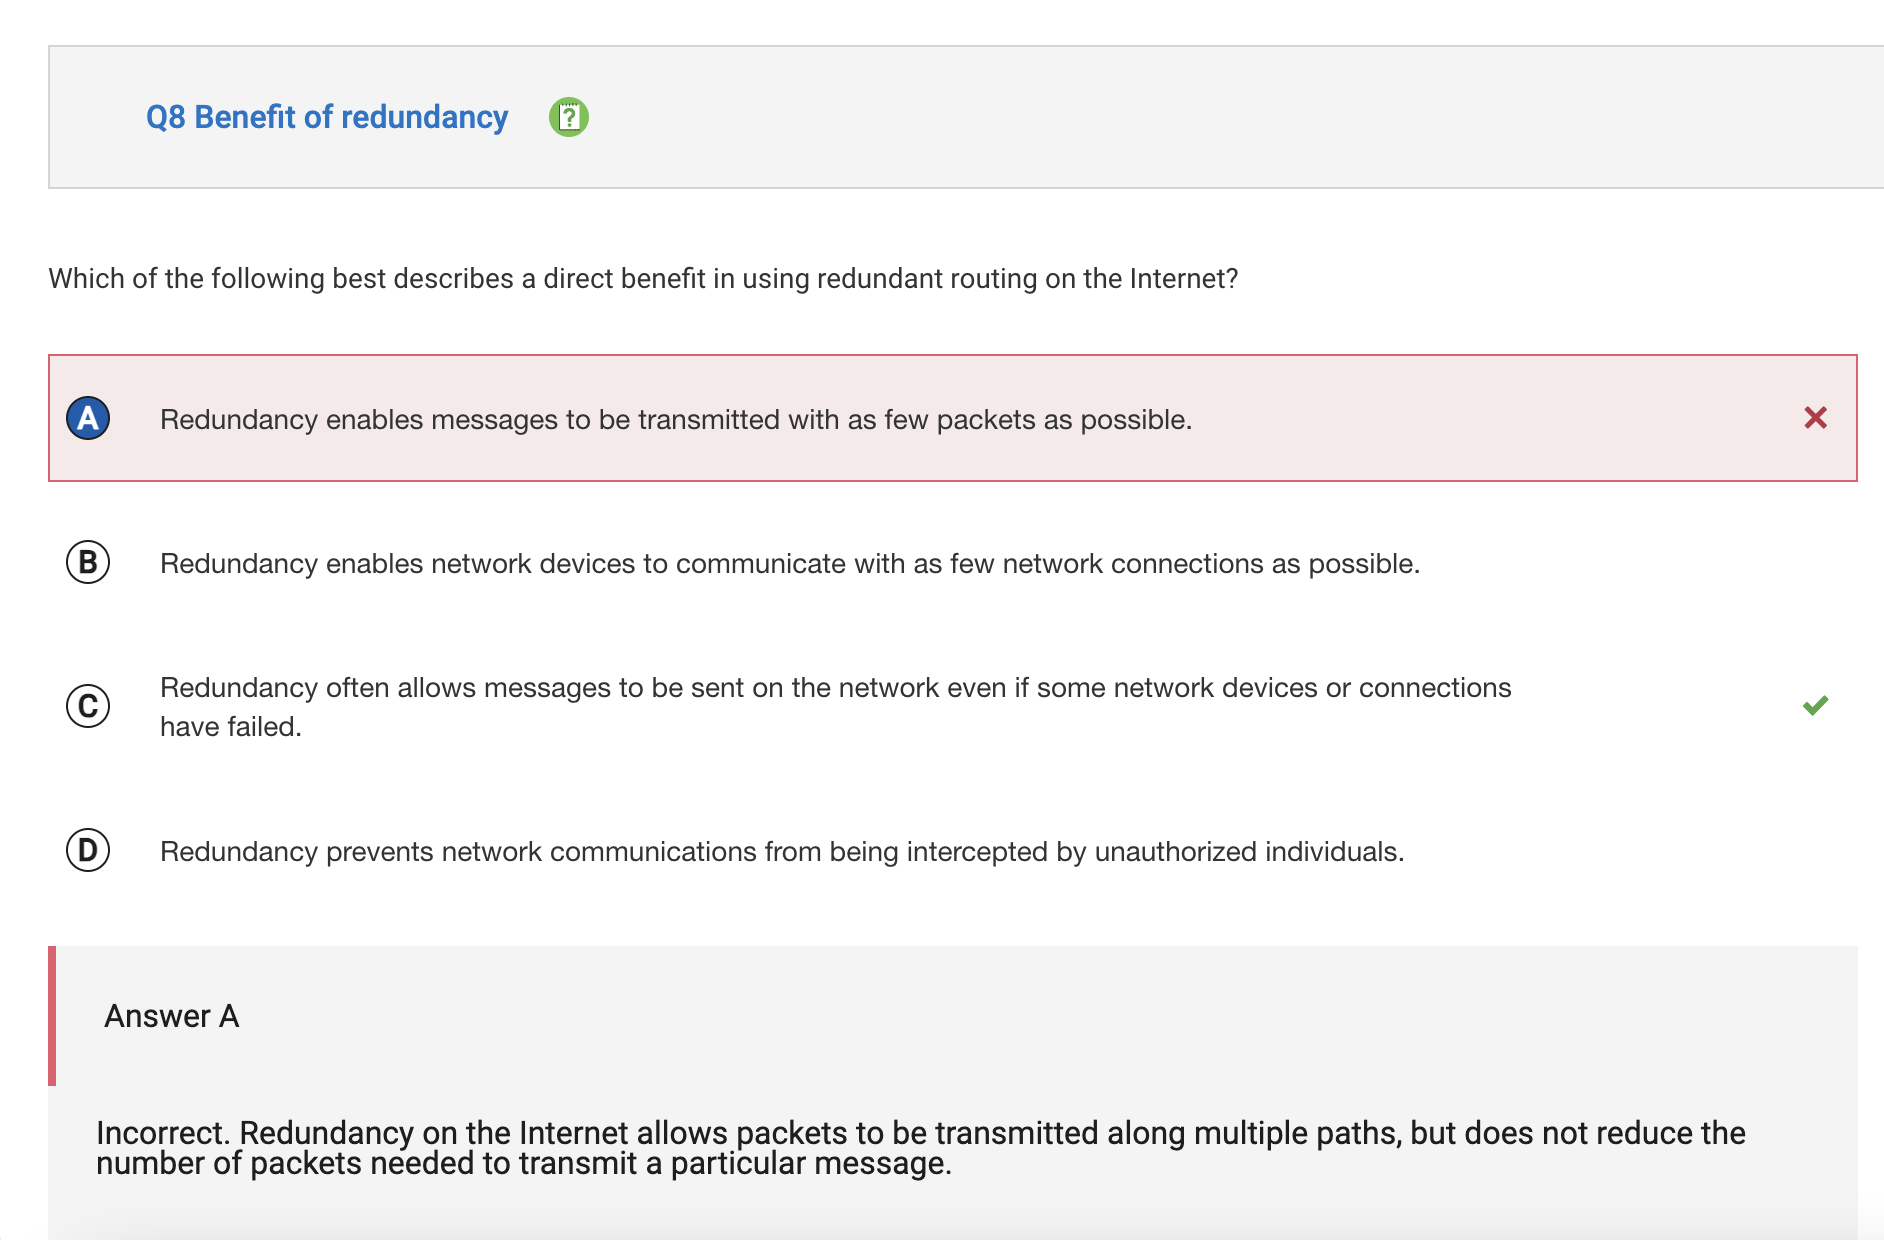
Task: Click the red X incorrect mark
Action: [x=1816, y=418]
